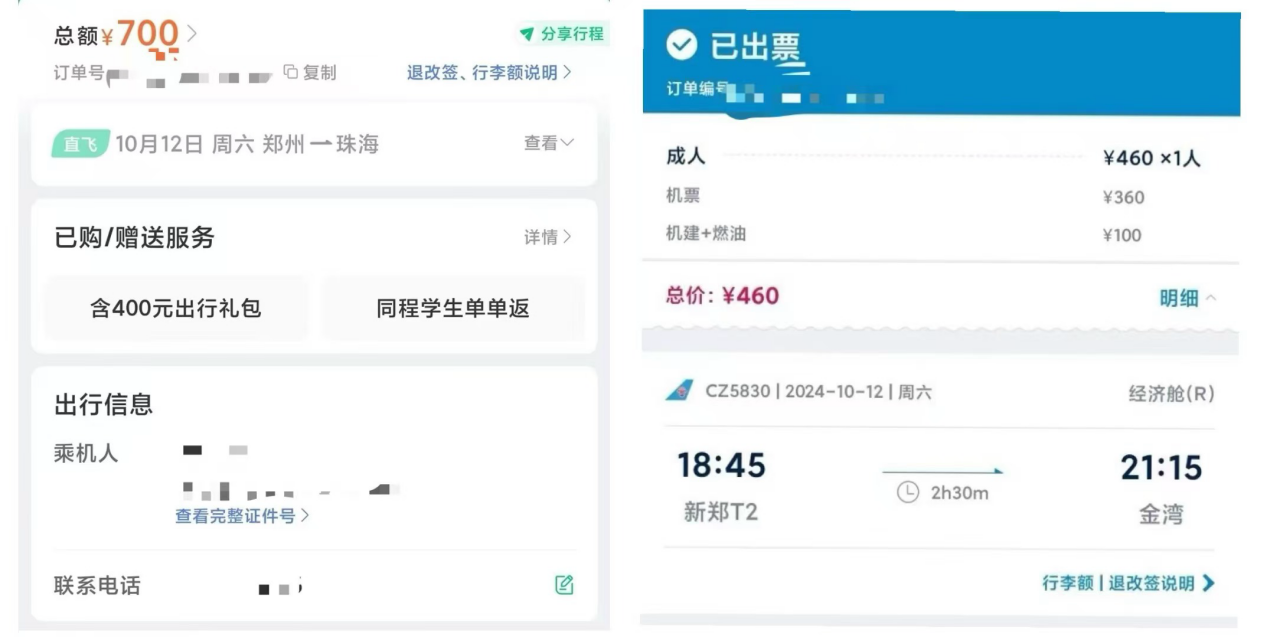This screenshot has height=637, width=1280.
Task: Tap the 联系电话 contact row
Action: [314, 586]
